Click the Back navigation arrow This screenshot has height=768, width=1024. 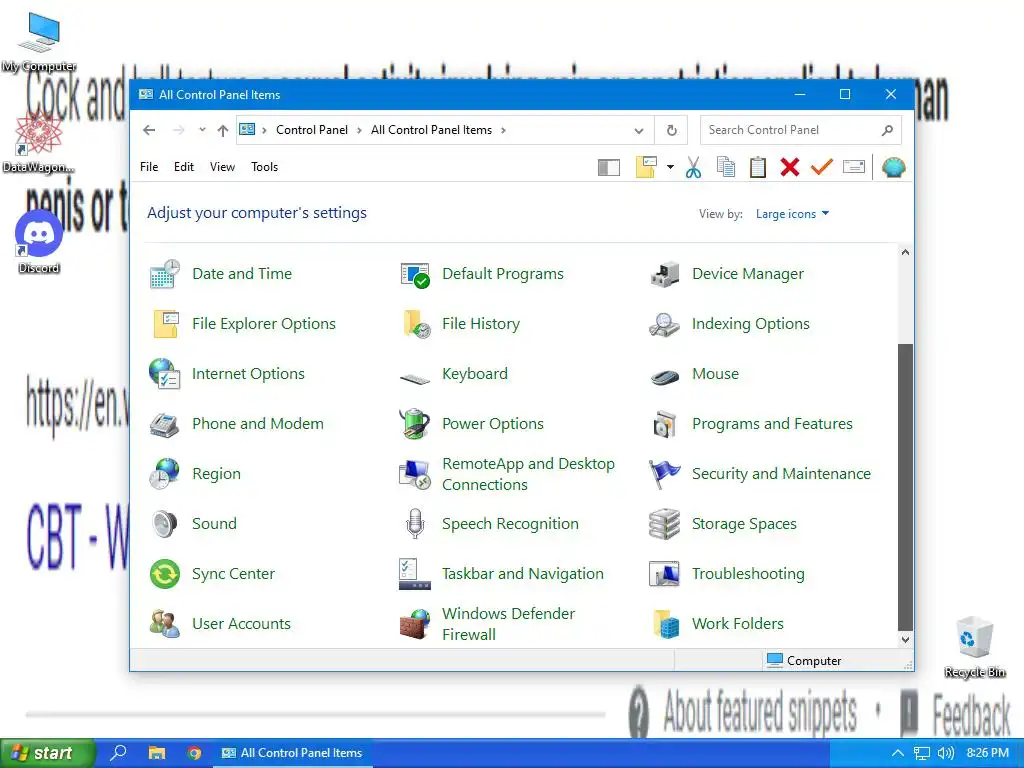coord(149,130)
